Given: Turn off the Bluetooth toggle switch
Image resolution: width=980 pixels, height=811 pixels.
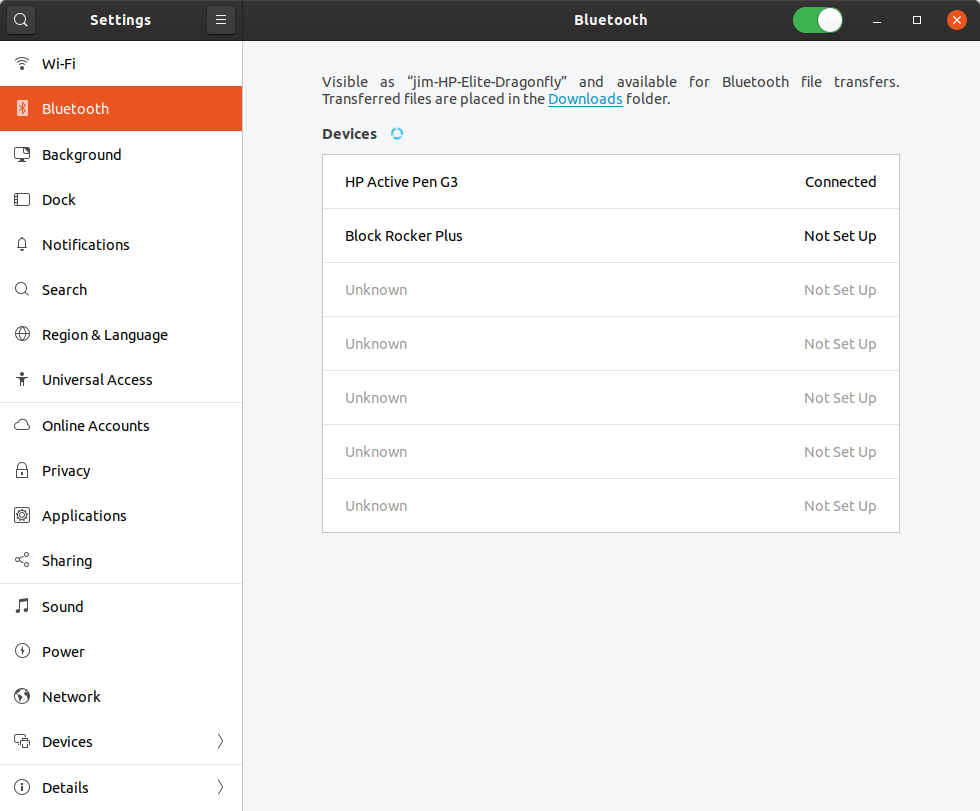Looking at the screenshot, I should click(x=818, y=20).
